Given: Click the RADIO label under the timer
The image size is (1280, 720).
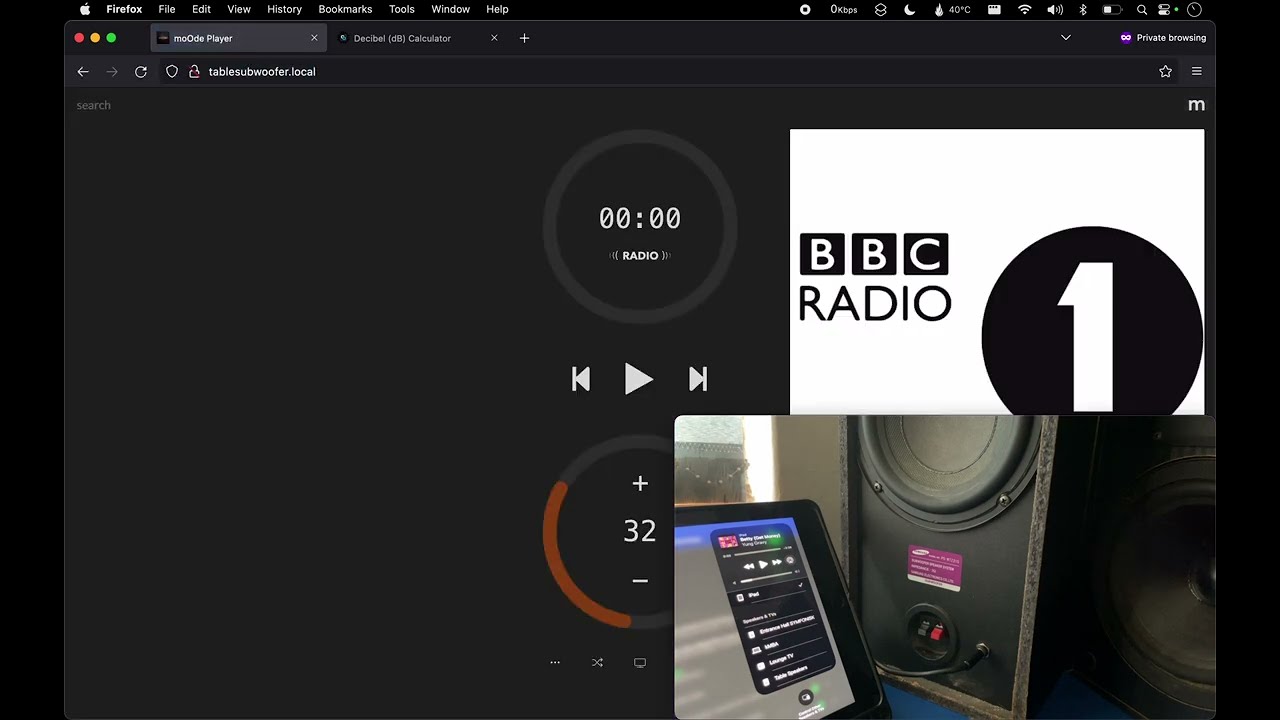Looking at the screenshot, I should [640, 256].
